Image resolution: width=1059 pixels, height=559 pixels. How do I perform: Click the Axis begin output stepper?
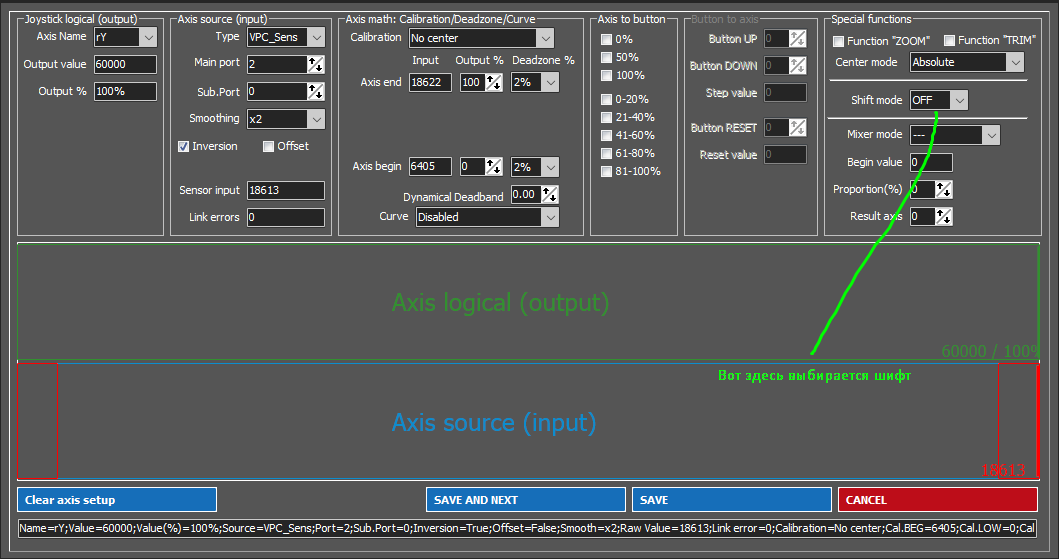pyautogui.click(x=494, y=167)
